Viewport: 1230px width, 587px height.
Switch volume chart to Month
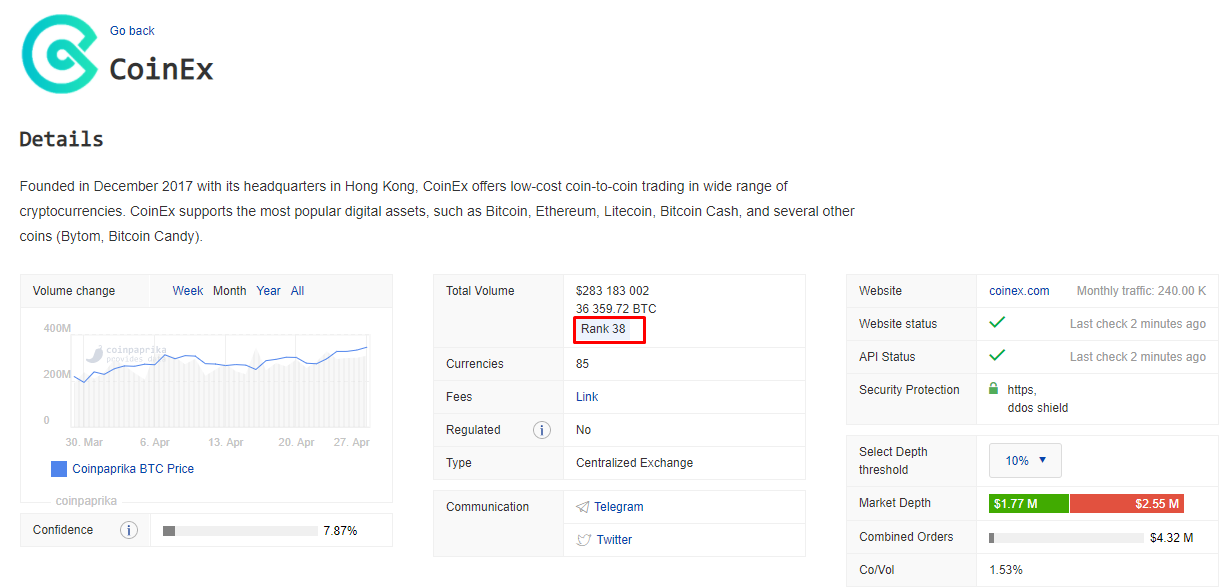click(229, 291)
